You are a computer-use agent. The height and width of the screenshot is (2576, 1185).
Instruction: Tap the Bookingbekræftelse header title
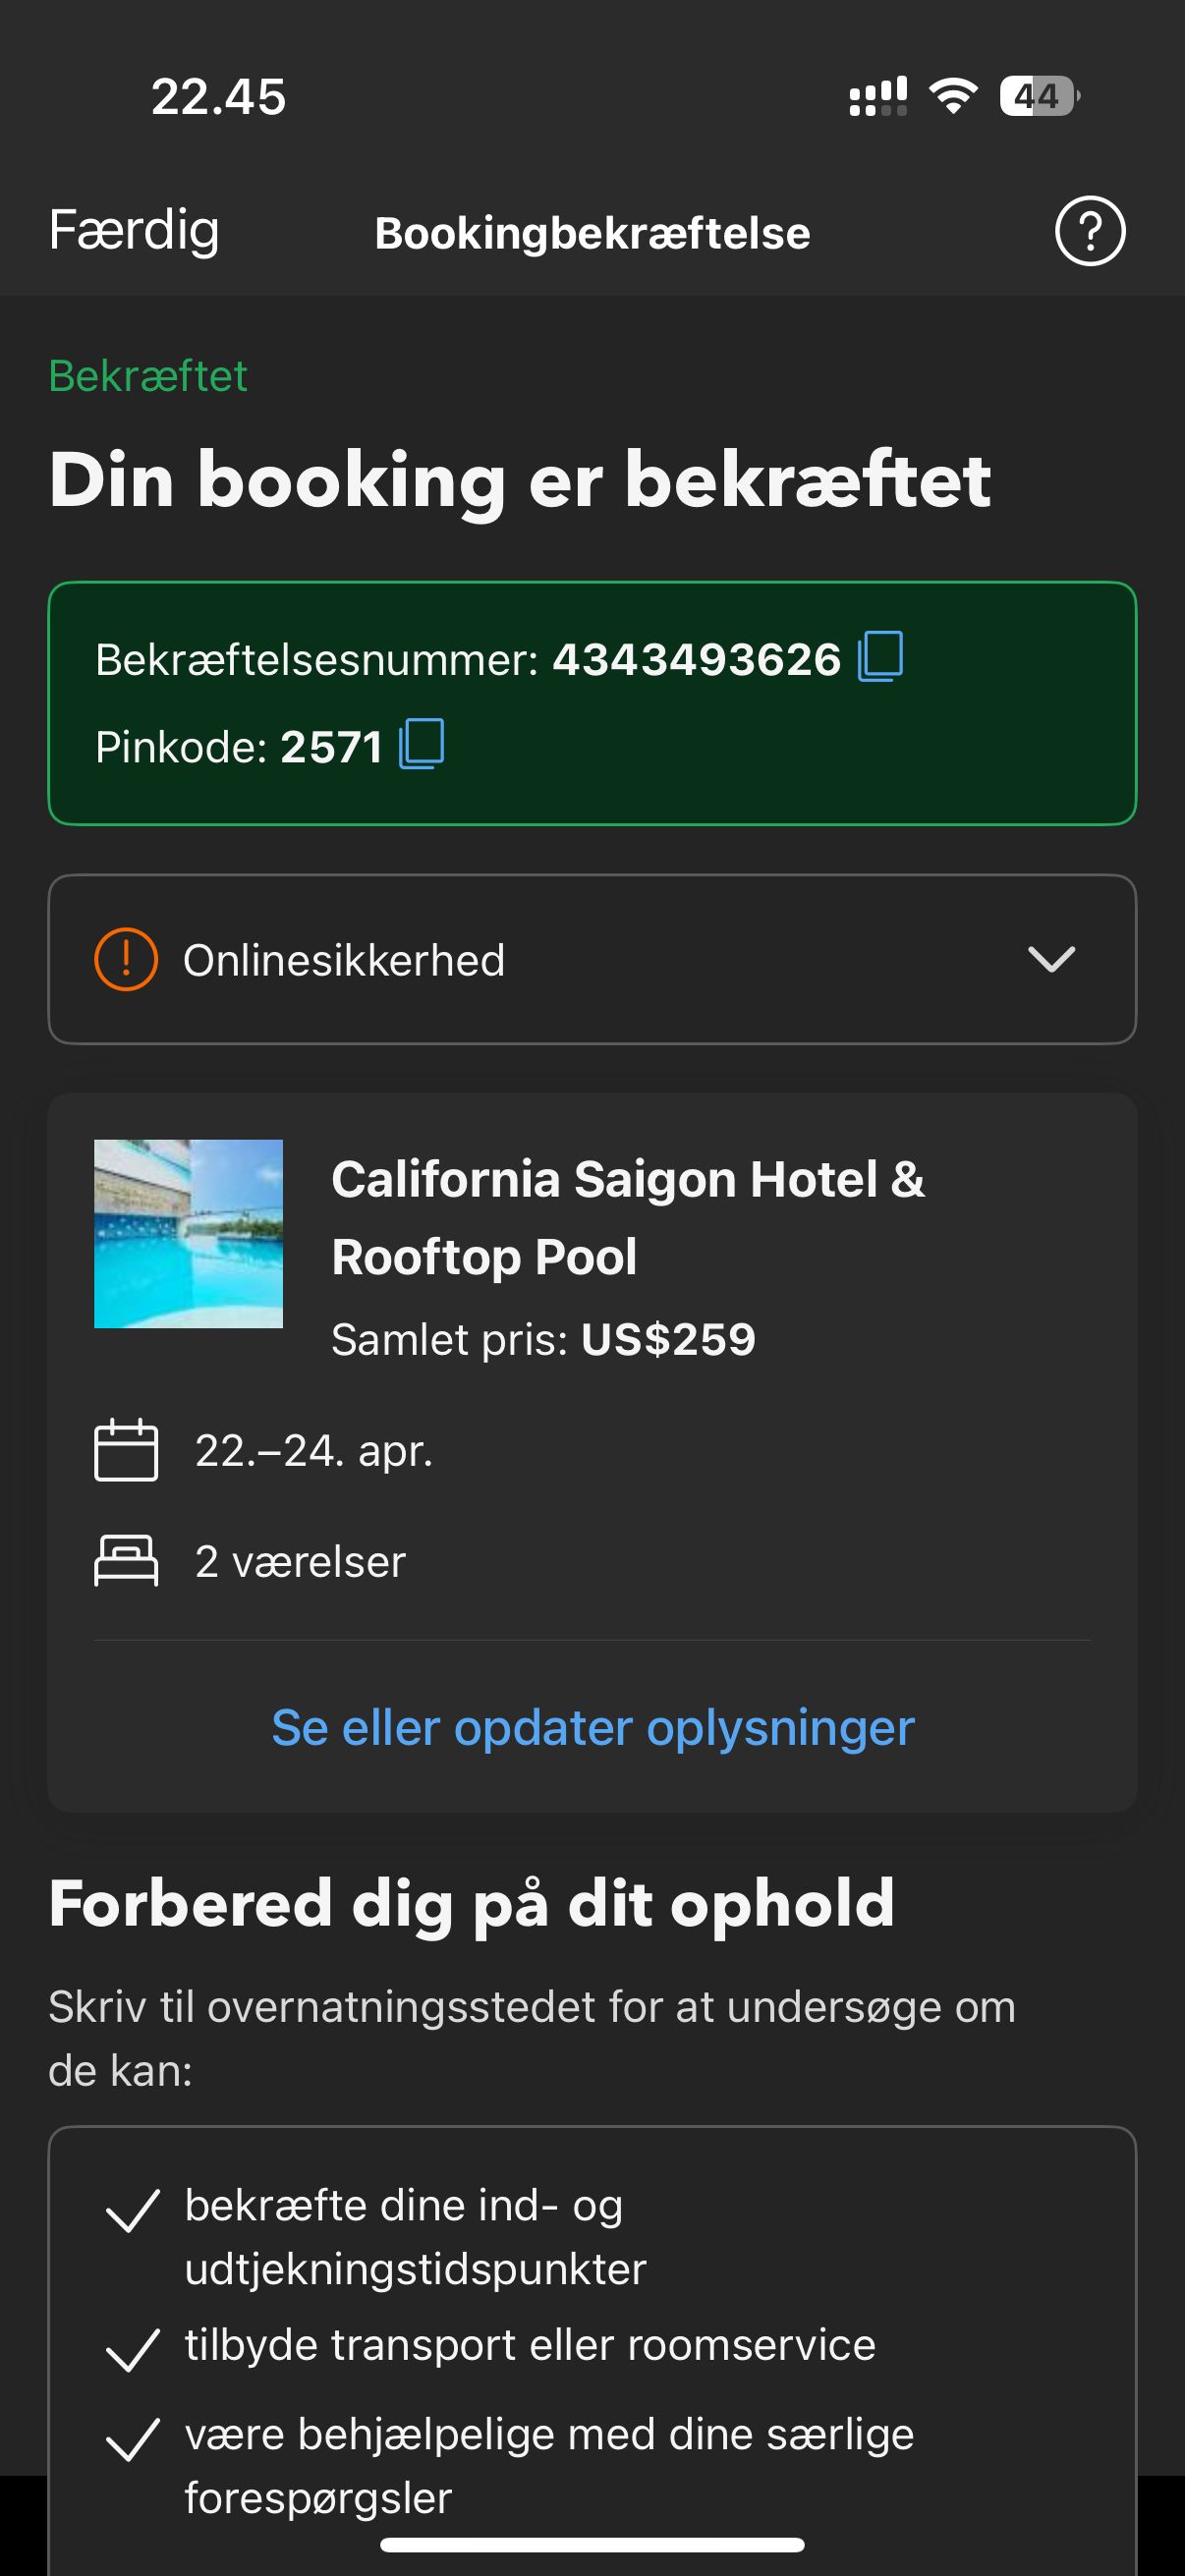[592, 233]
